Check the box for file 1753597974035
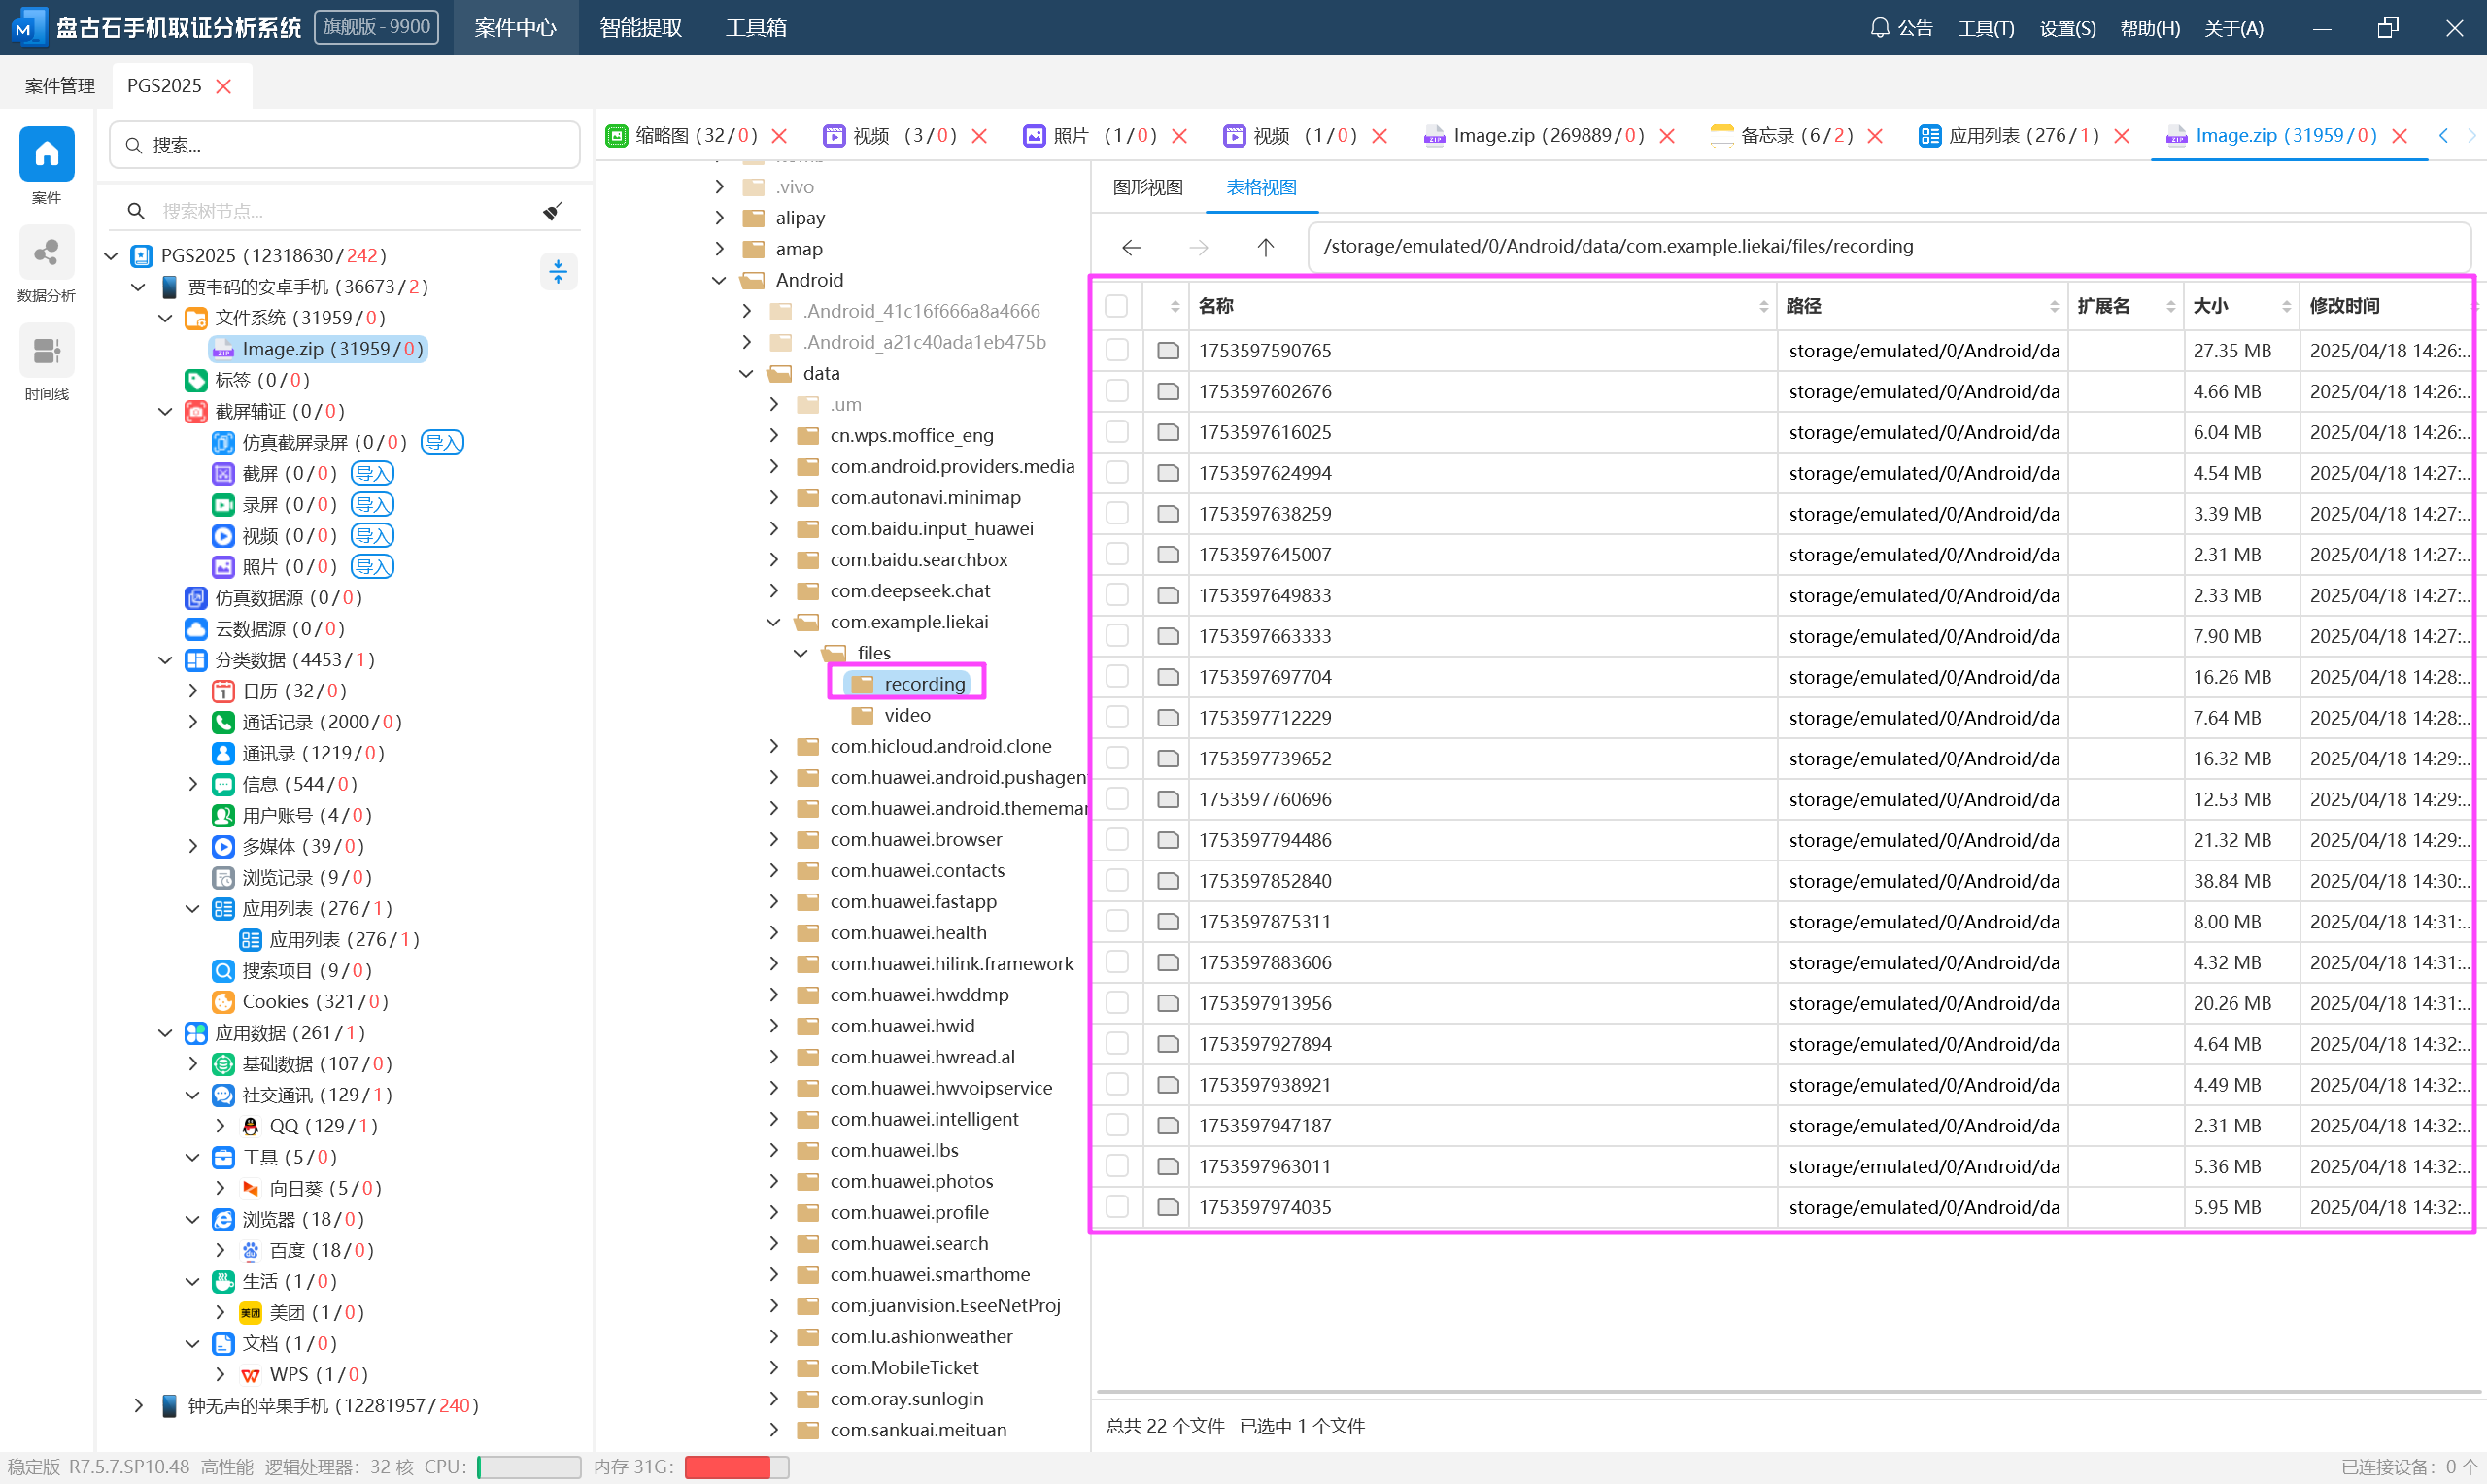 click(1116, 1207)
